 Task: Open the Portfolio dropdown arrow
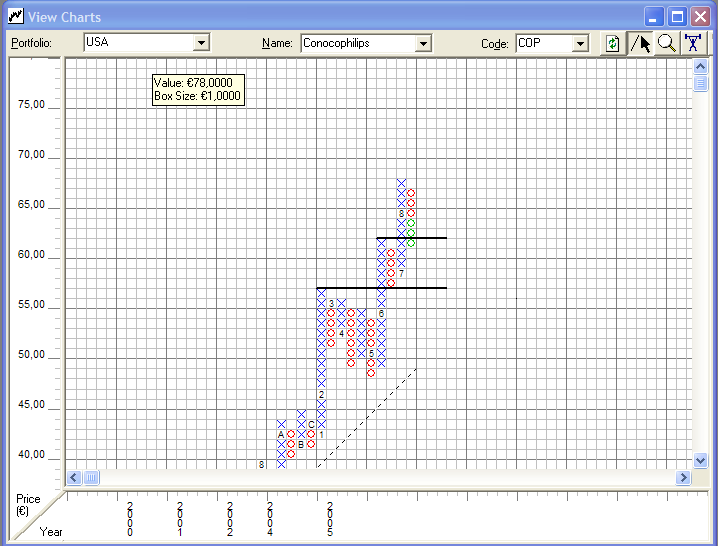201,43
